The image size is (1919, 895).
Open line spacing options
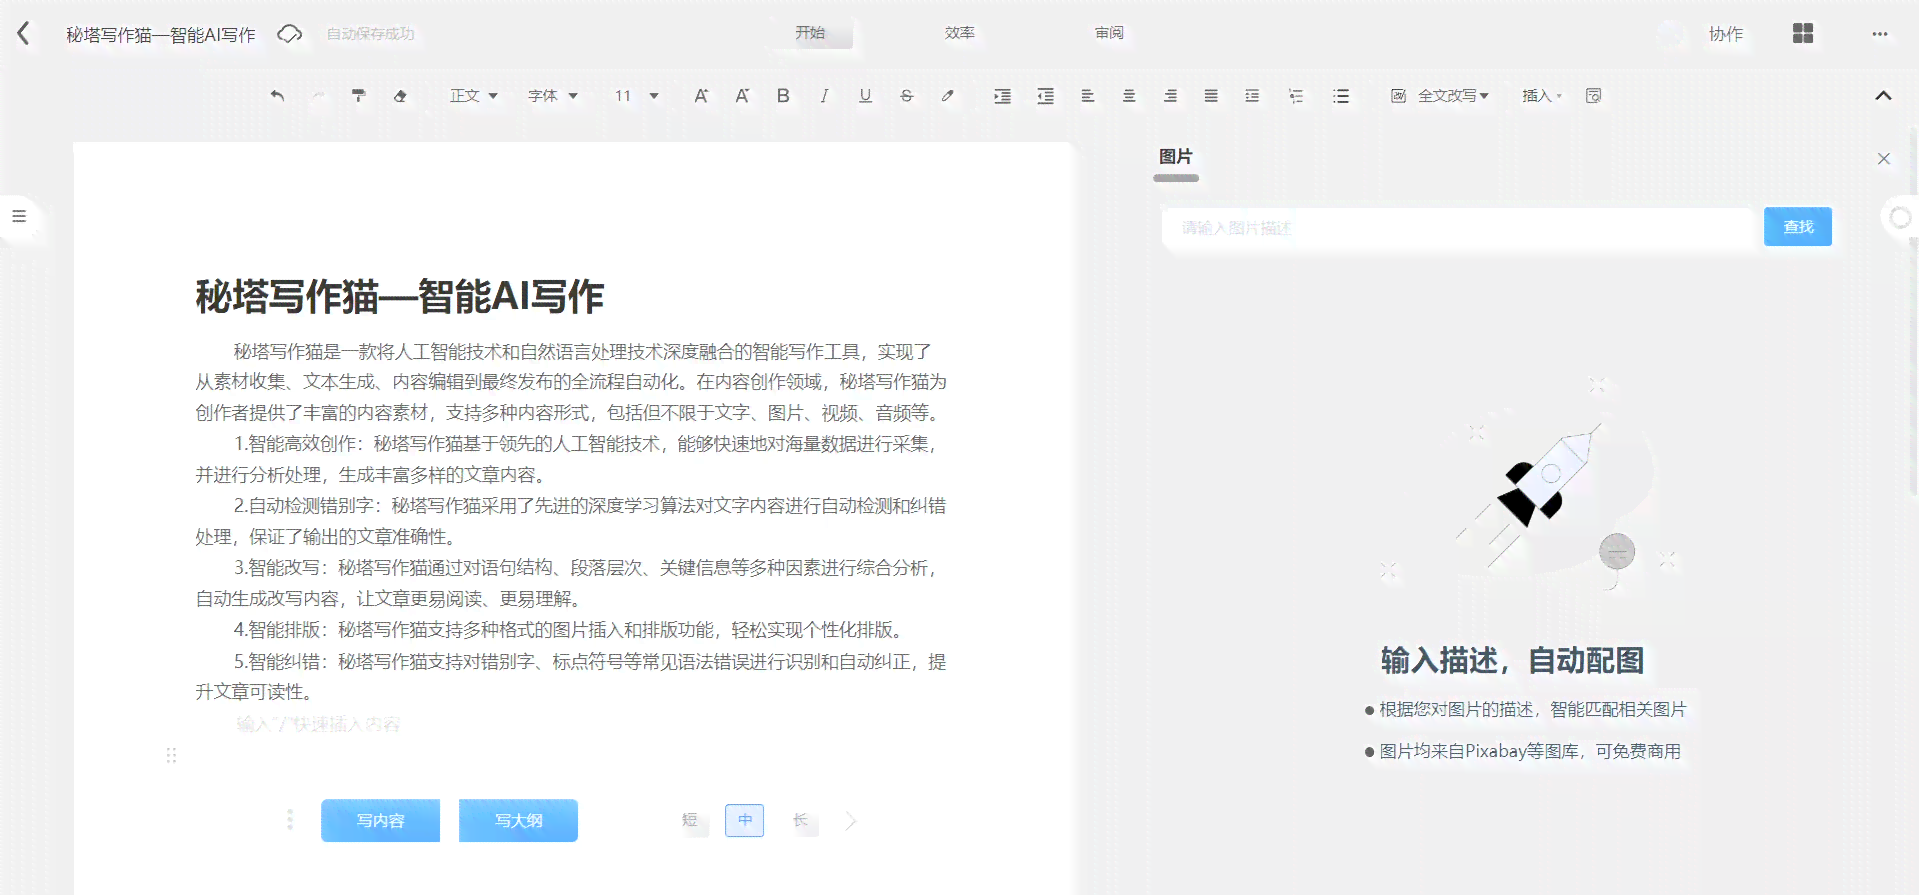[x=1252, y=96]
